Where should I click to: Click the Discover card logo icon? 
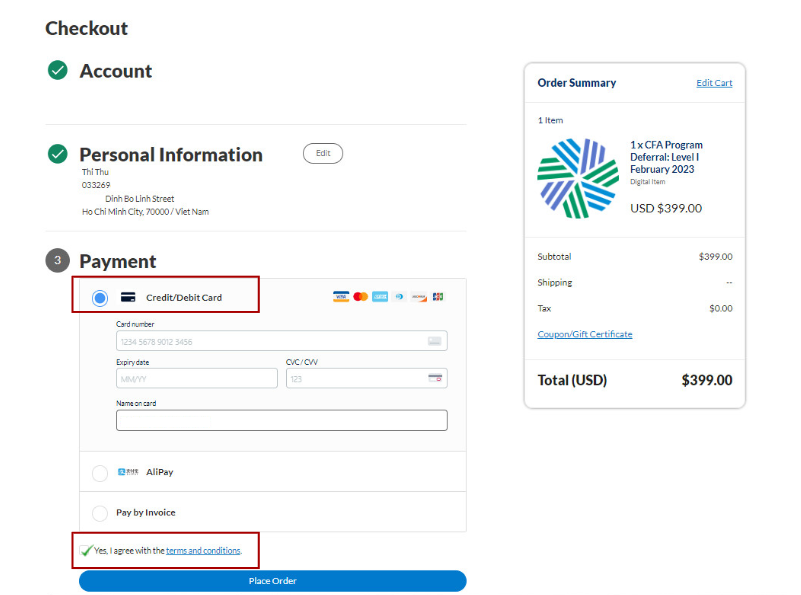[x=419, y=297]
